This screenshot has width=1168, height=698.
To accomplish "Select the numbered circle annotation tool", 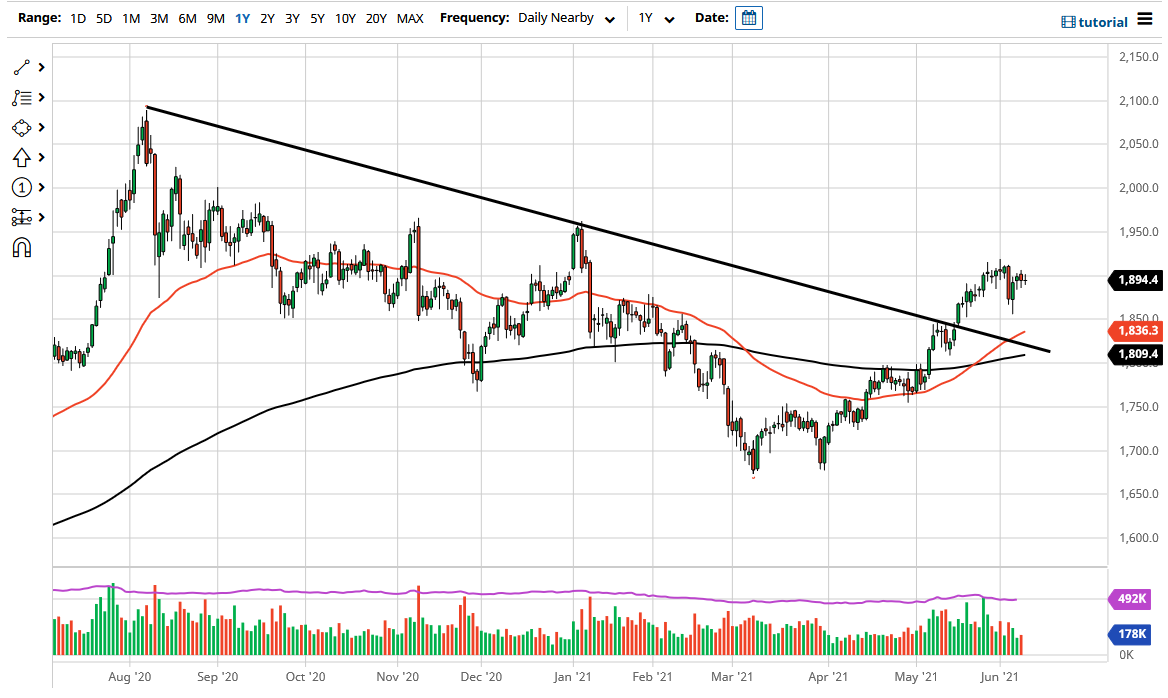I will pyautogui.click(x=22, y=188).
